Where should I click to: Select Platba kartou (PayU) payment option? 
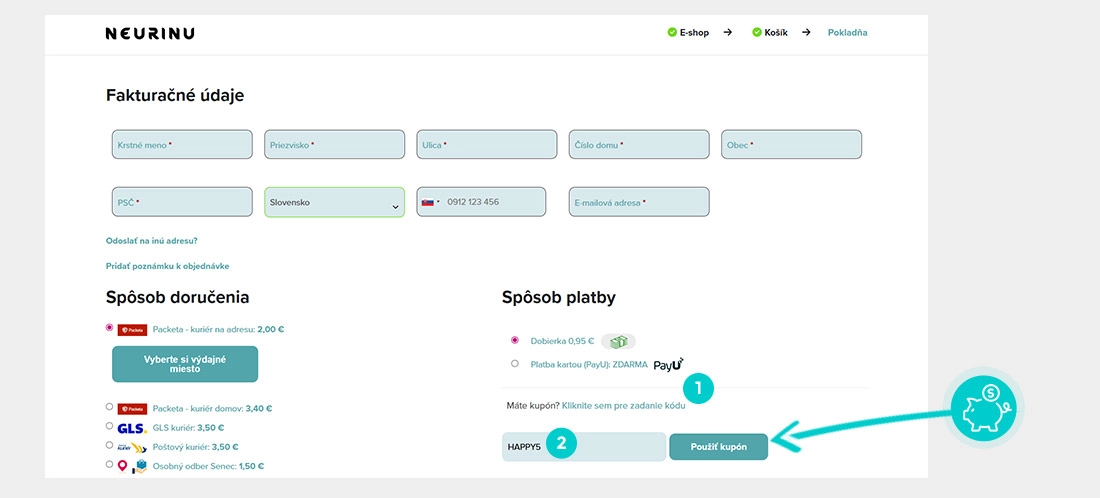pyautogui.click(x=515, y=363)
